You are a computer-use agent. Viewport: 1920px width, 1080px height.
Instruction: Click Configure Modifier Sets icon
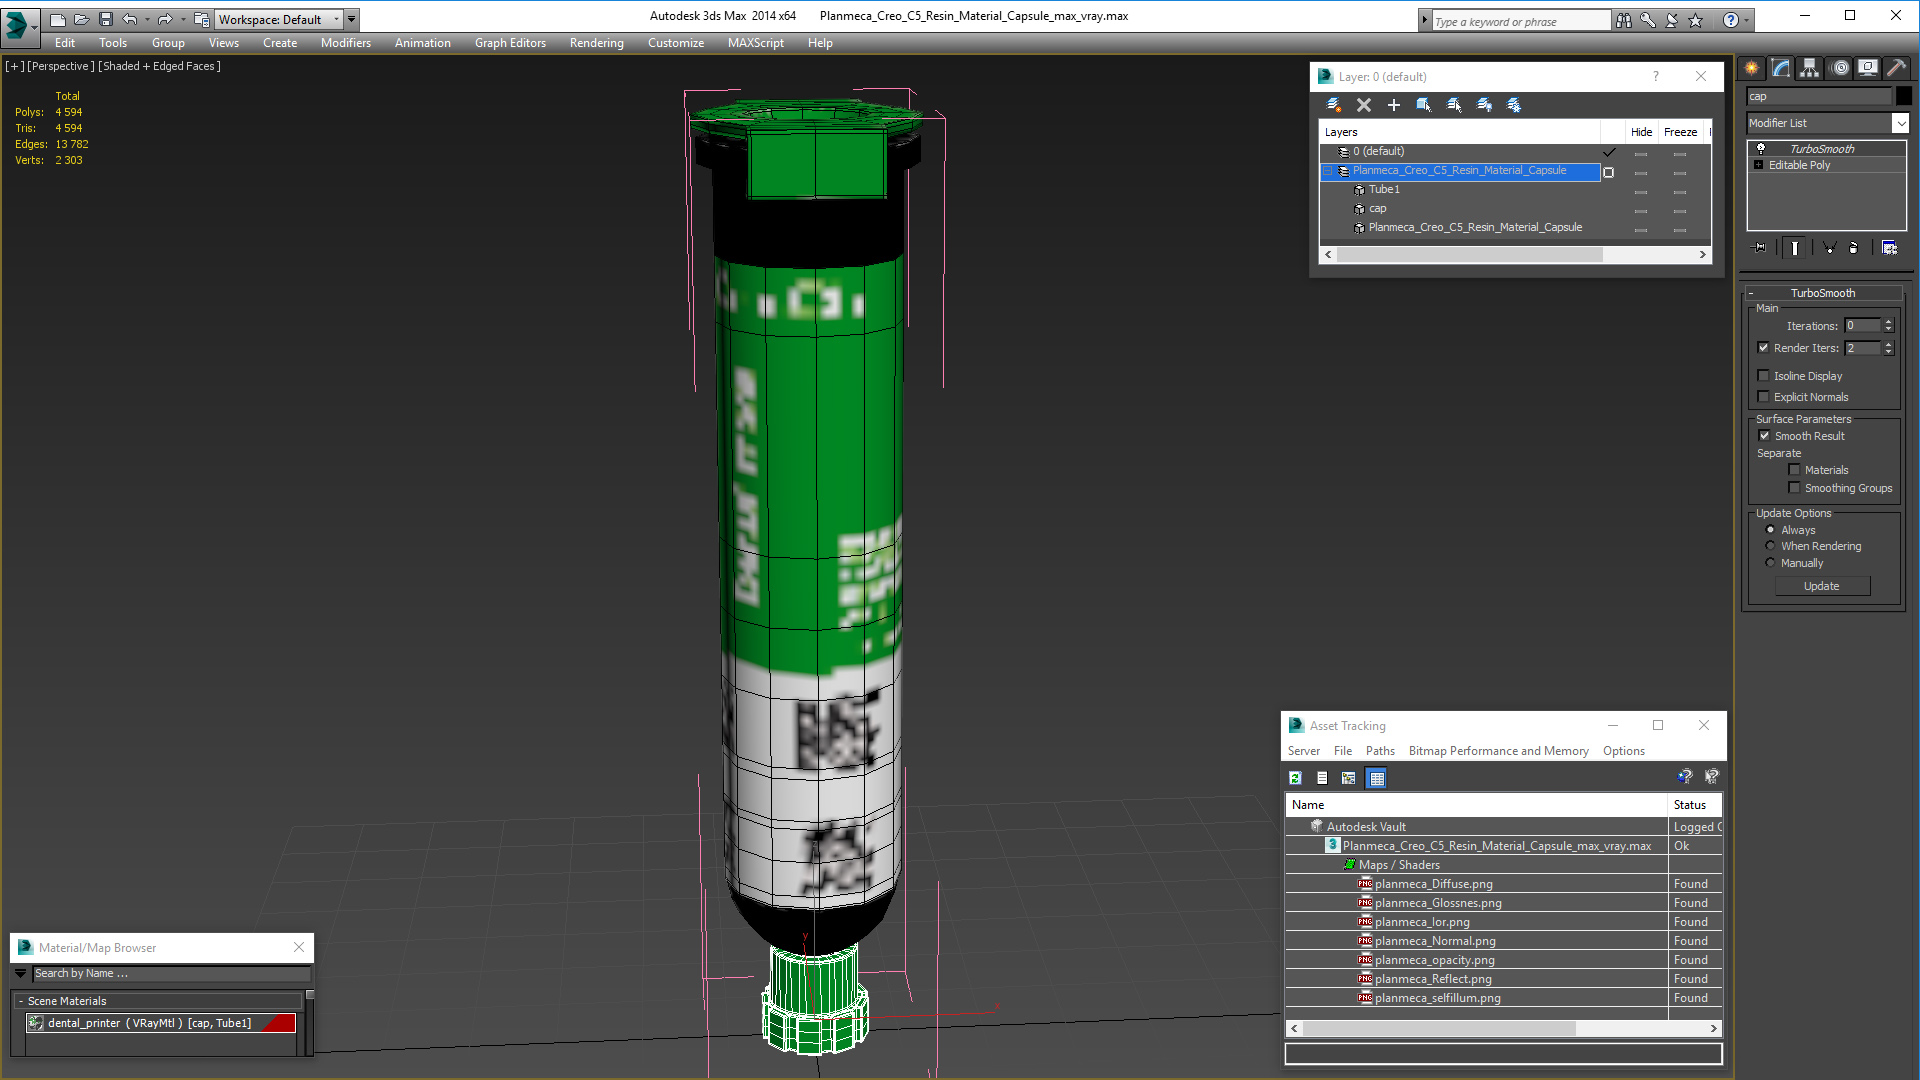tap(1889, 247)
